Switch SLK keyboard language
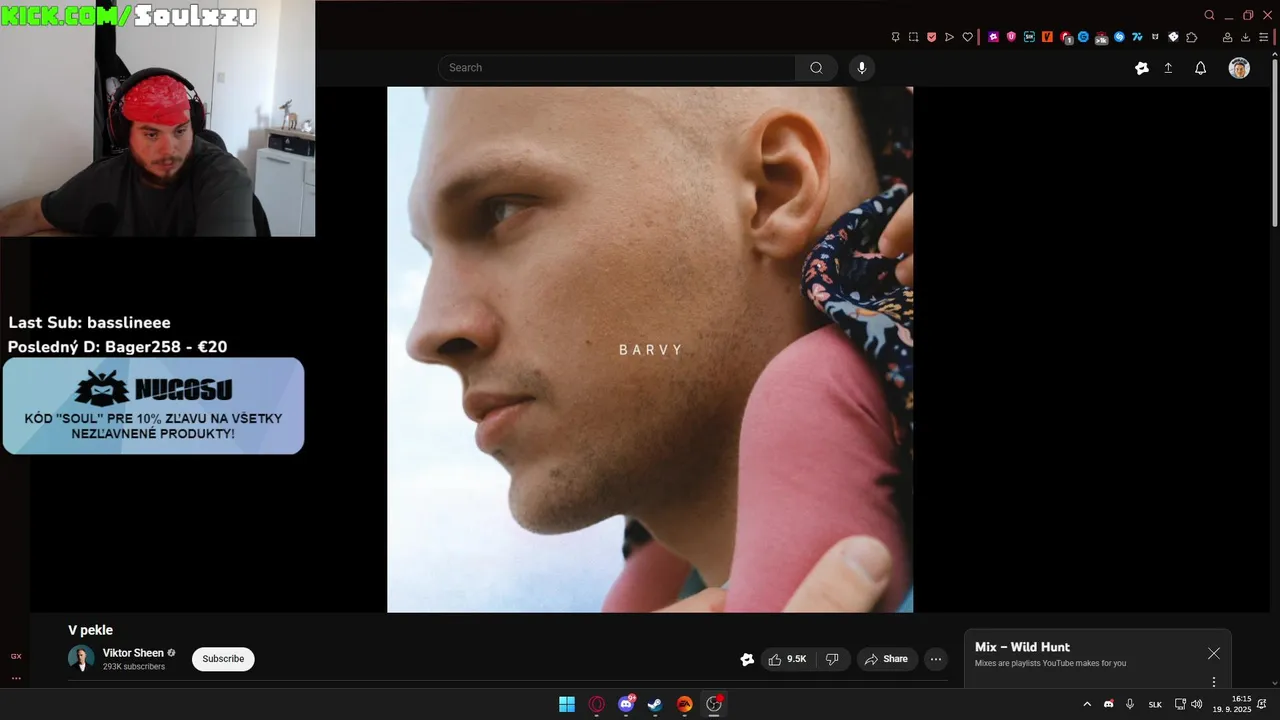Screen dimensions: 1280x720 1155,705
